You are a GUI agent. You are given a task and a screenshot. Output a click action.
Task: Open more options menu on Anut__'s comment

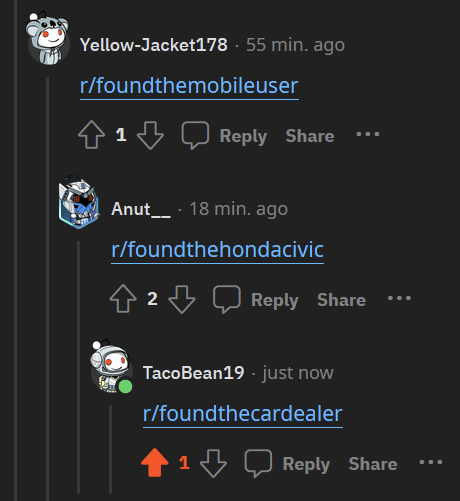coord(399,298)
